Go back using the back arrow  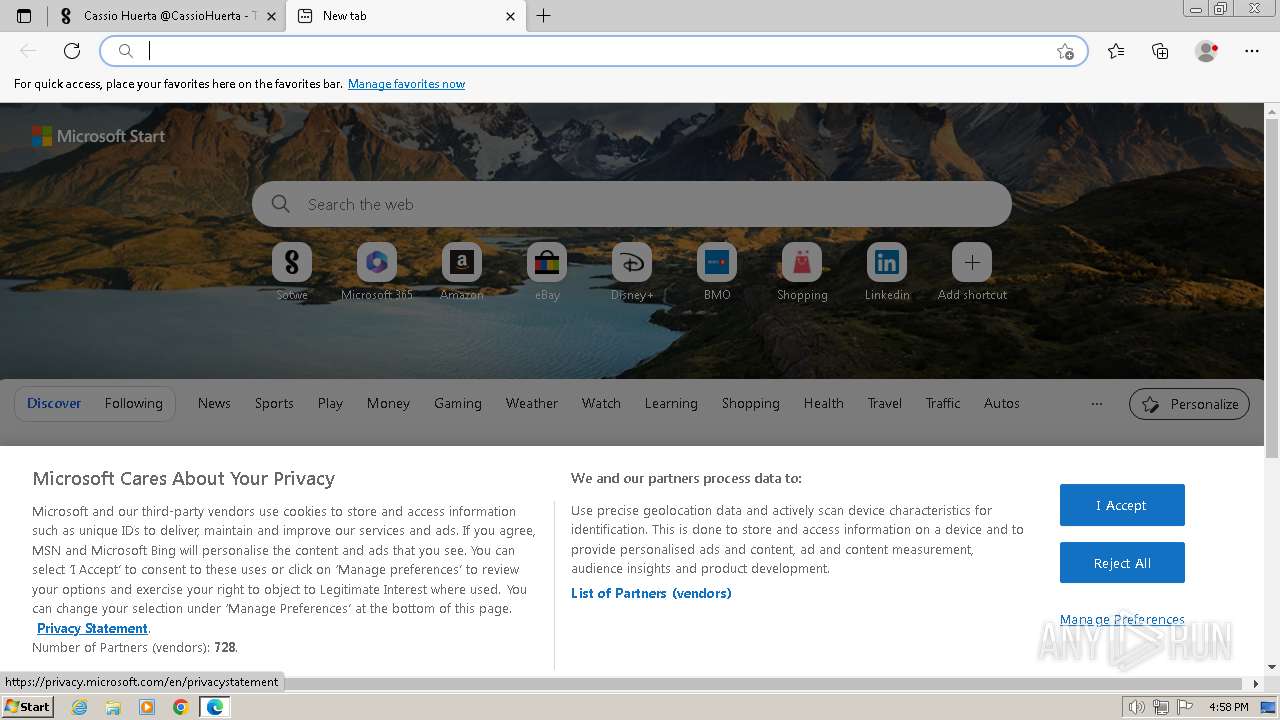[28, 51]
